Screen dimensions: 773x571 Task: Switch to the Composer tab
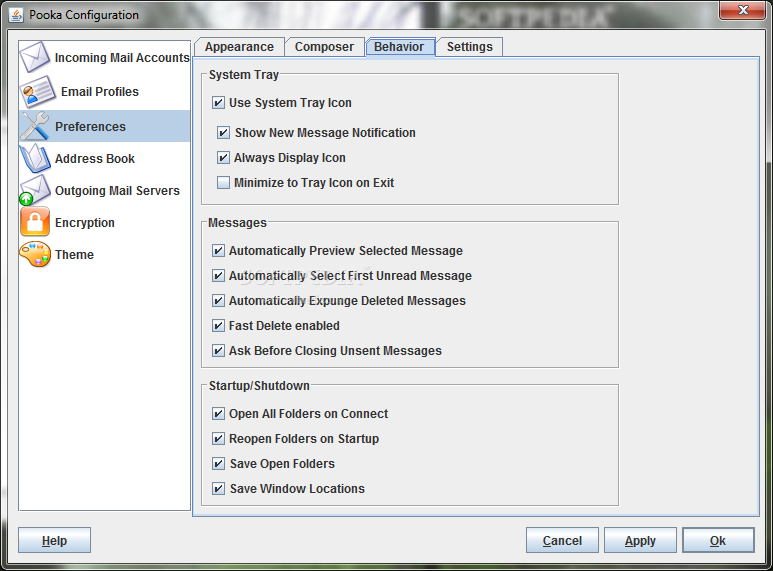324,47
